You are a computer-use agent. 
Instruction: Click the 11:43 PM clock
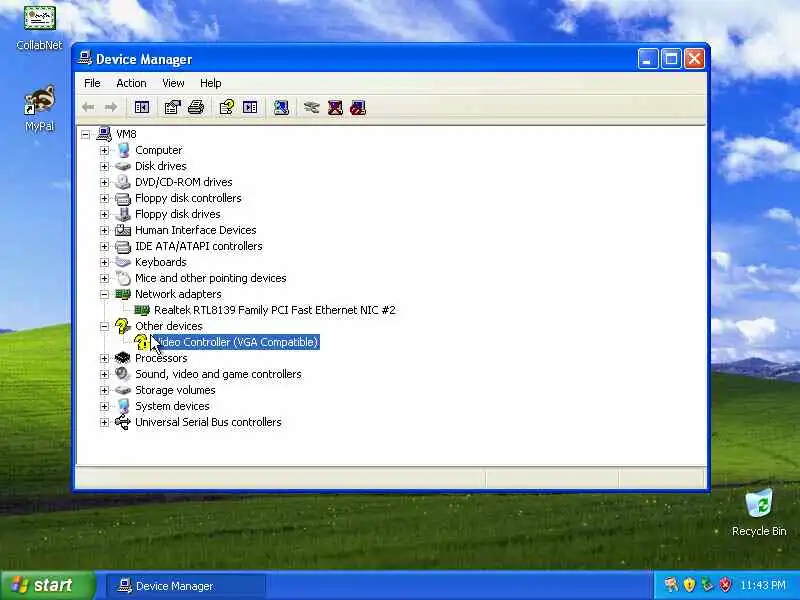(763, 585)
